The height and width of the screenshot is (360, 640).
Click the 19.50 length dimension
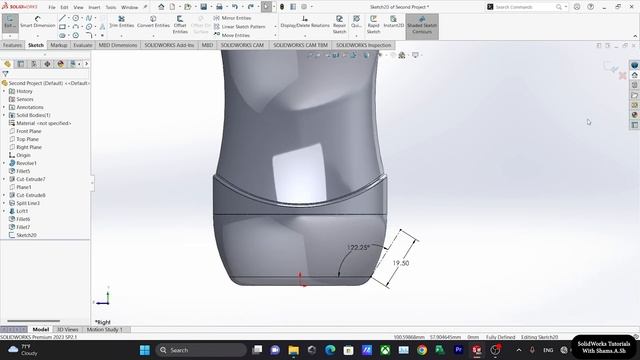(x=401, y=263)
